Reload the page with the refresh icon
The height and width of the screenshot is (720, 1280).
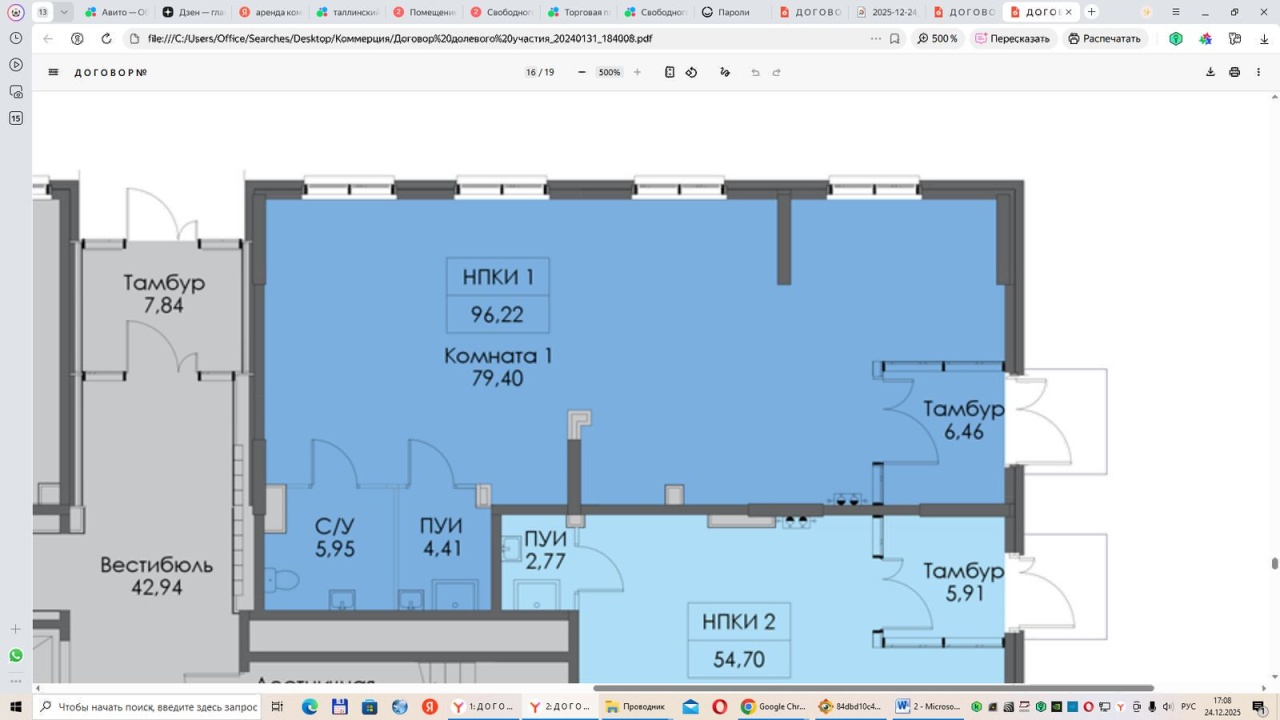pyautogui.click(x=106, y=38)
